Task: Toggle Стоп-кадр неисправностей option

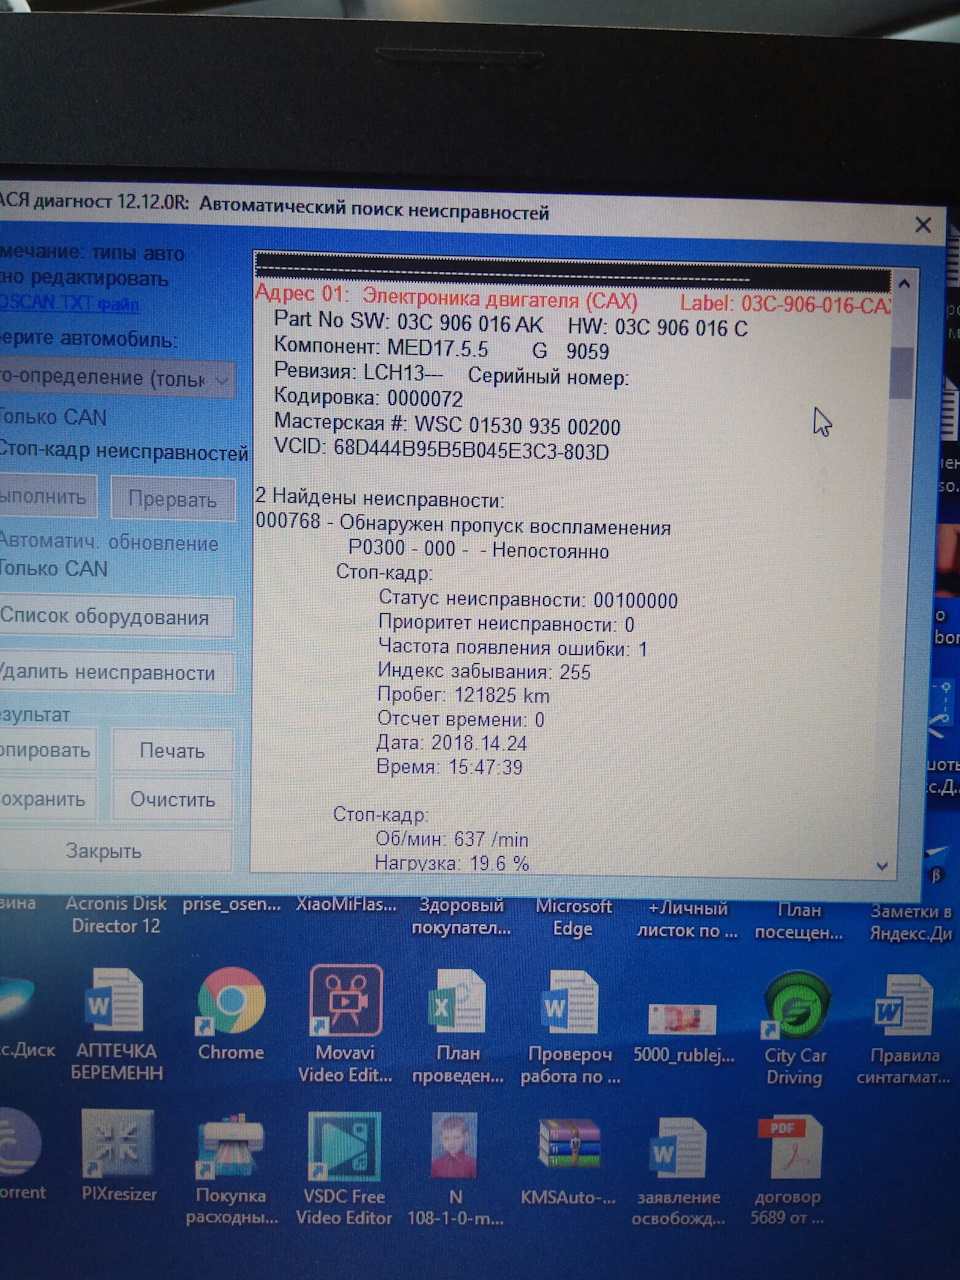Action: coord(123,452)
